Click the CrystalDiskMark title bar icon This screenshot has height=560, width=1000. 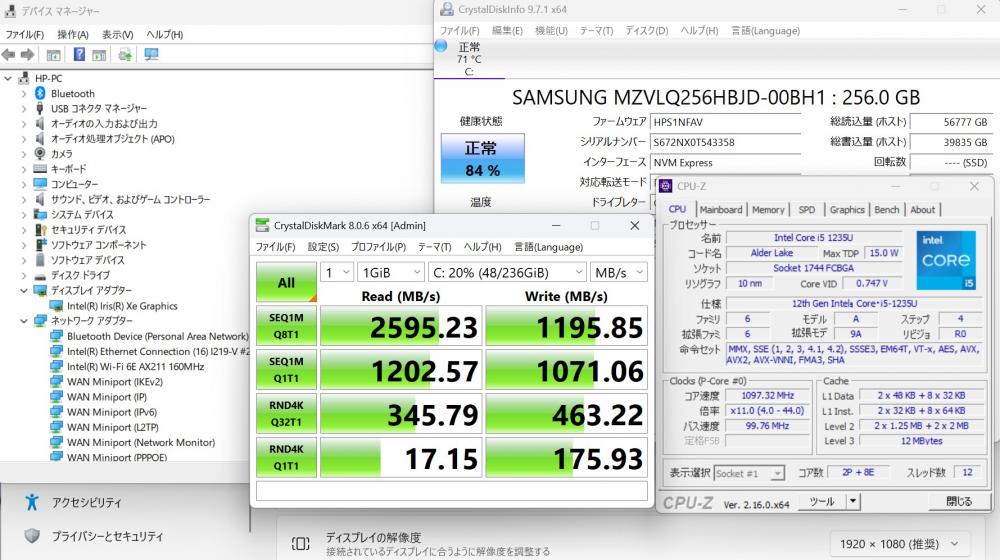pos(262,225)
